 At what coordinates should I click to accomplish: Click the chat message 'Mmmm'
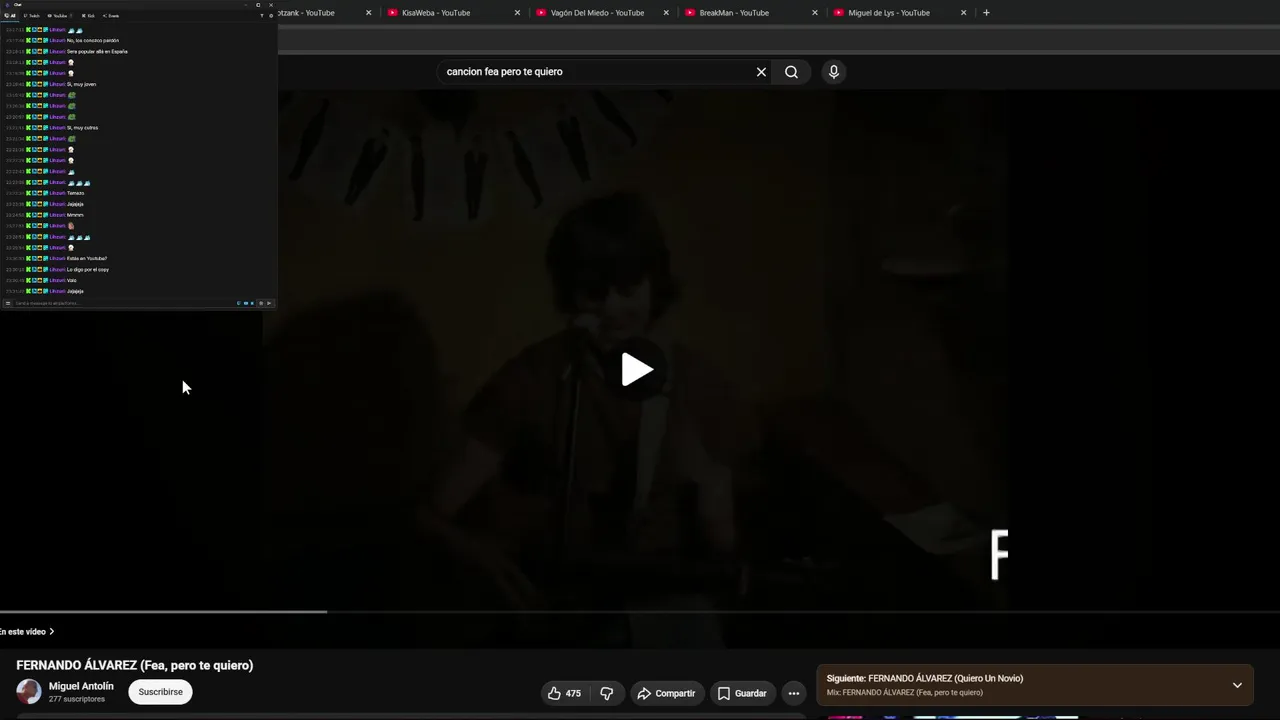(75, 215)
